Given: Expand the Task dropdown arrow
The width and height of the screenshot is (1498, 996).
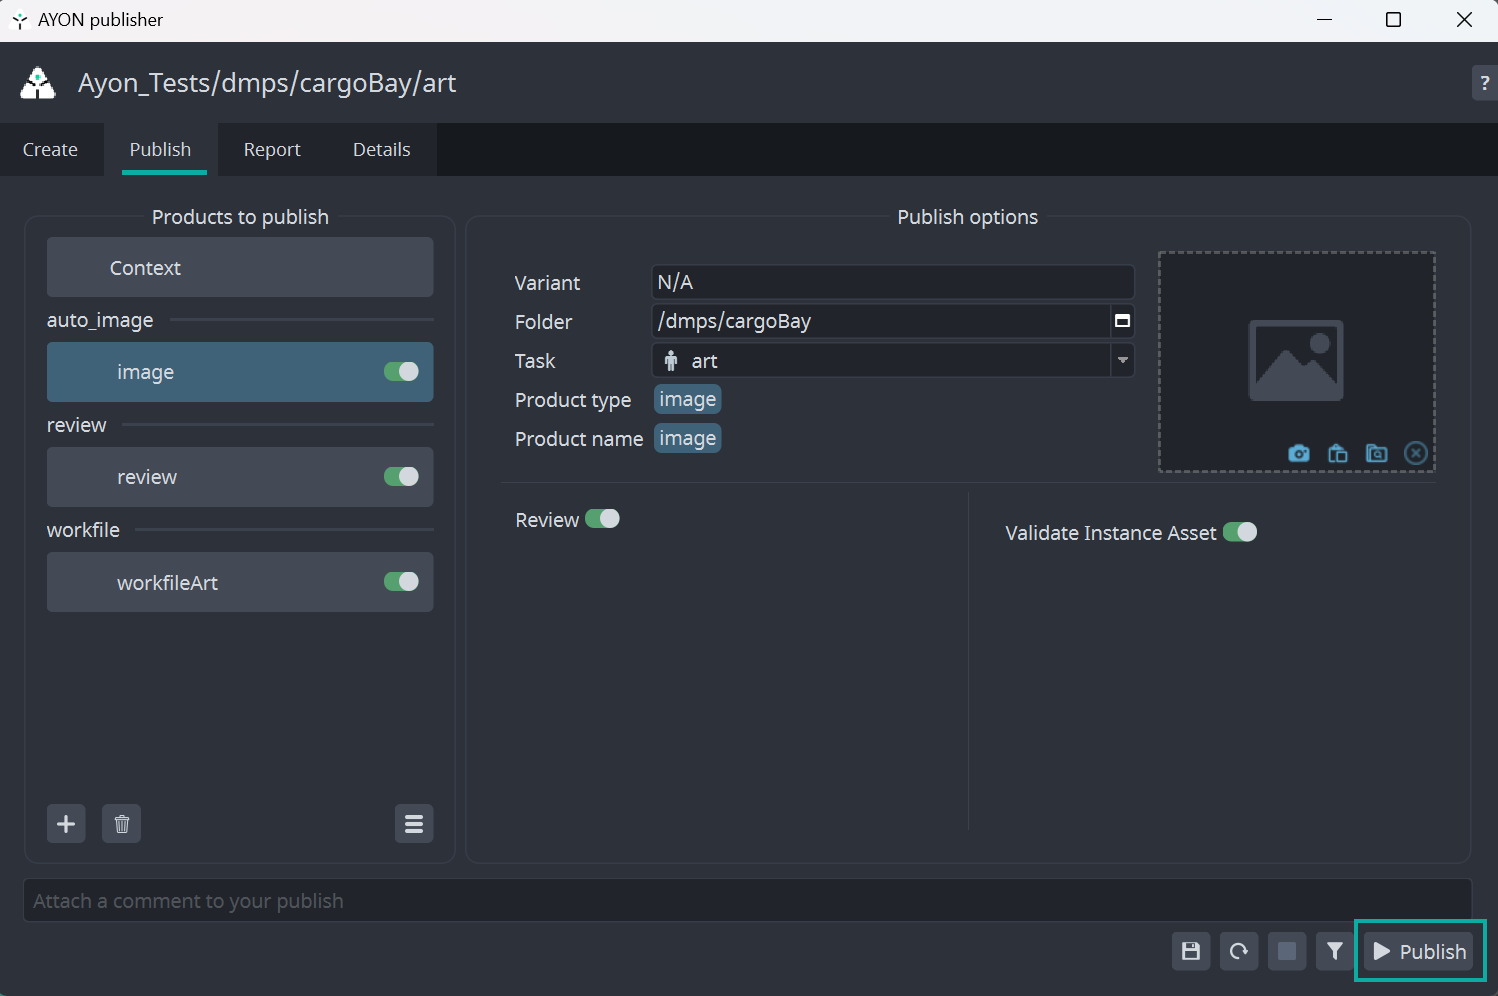Looking at the screenshot, I should [x=1123, y=361].
